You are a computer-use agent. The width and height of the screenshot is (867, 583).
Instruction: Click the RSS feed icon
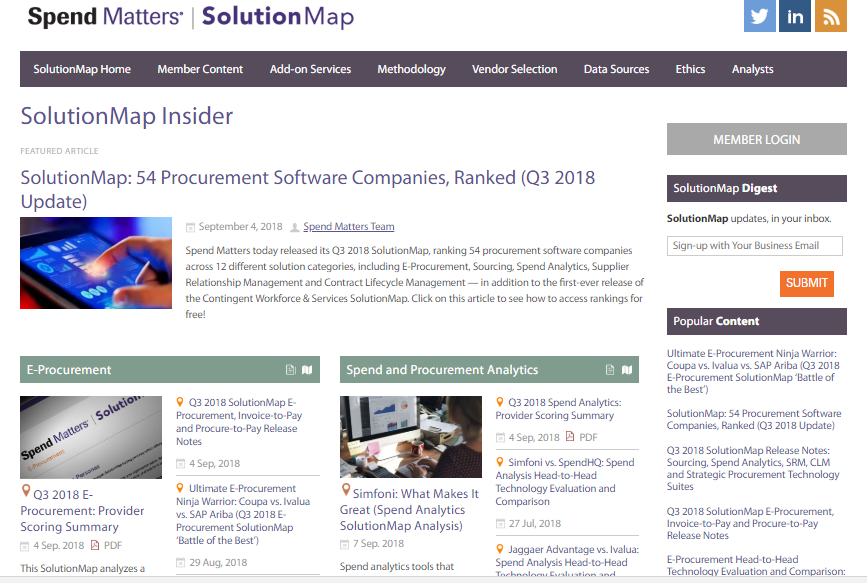click(830, 17)
